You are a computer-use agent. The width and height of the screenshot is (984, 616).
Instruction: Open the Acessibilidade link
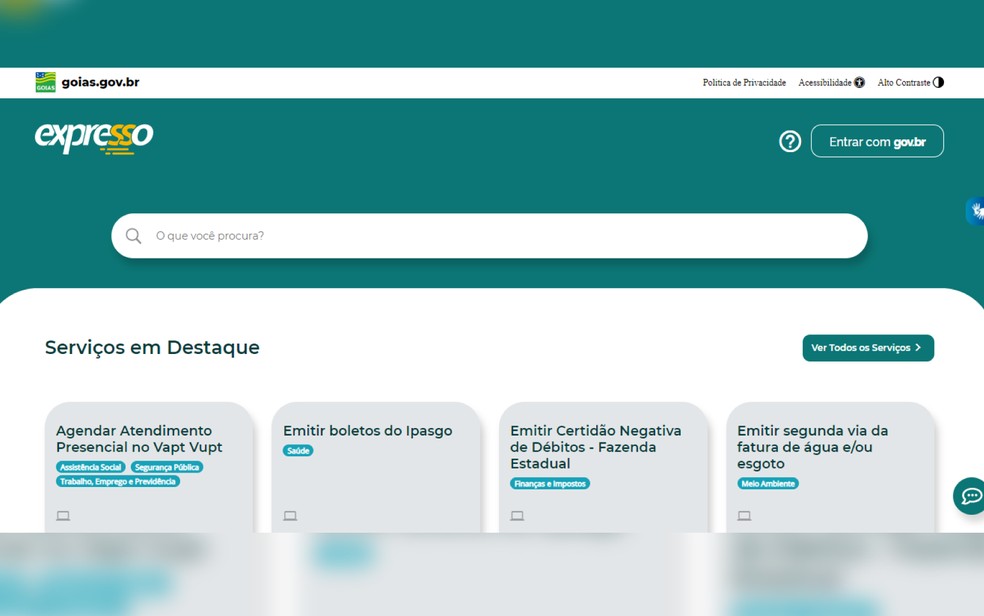click(825, 83)
